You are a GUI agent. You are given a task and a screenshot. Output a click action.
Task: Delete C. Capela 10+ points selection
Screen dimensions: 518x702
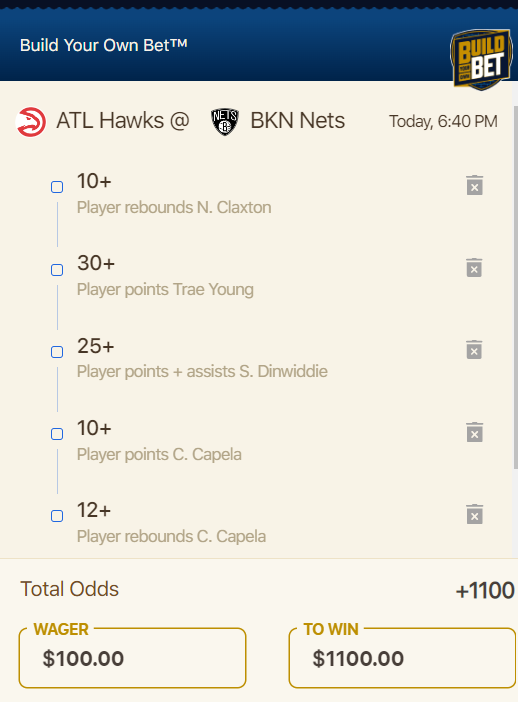point(475,432)
